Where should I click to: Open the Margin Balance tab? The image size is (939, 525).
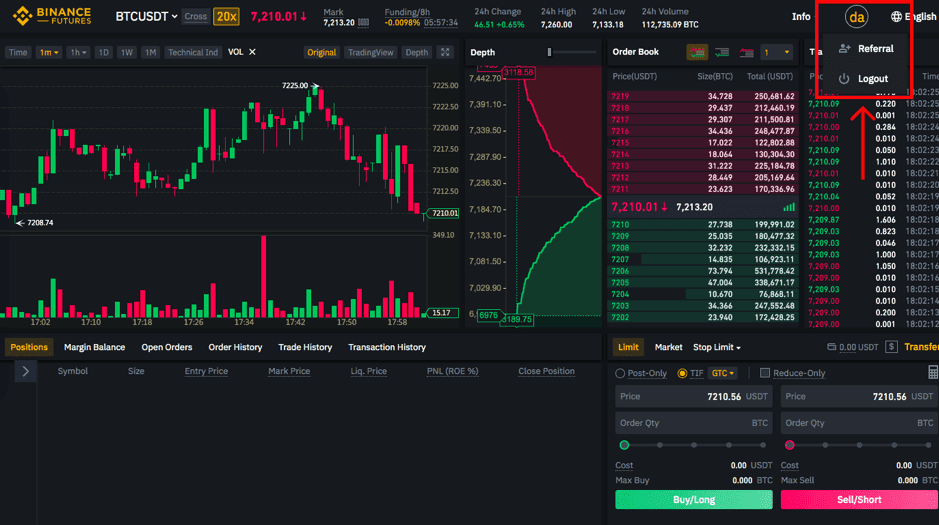tap(95, 347)
